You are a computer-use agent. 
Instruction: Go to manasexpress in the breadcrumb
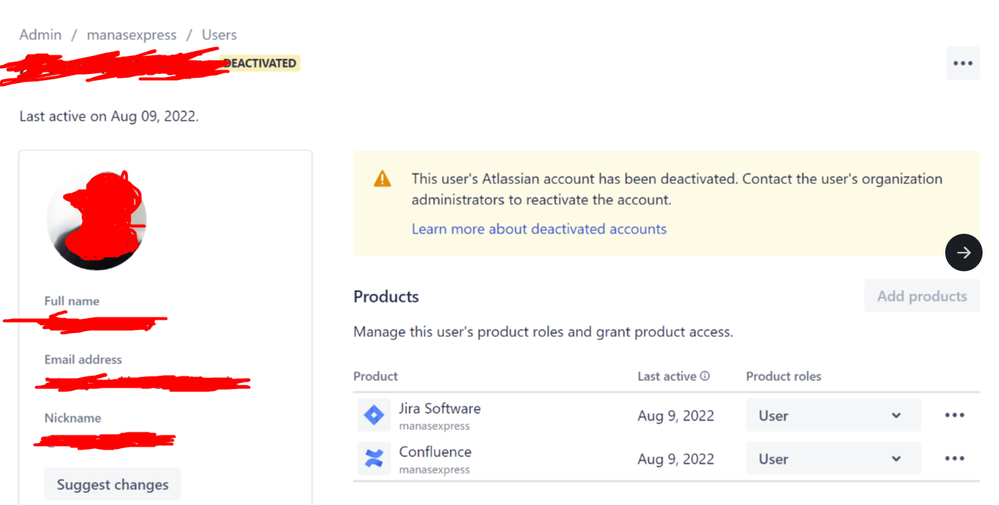(131, 35)
